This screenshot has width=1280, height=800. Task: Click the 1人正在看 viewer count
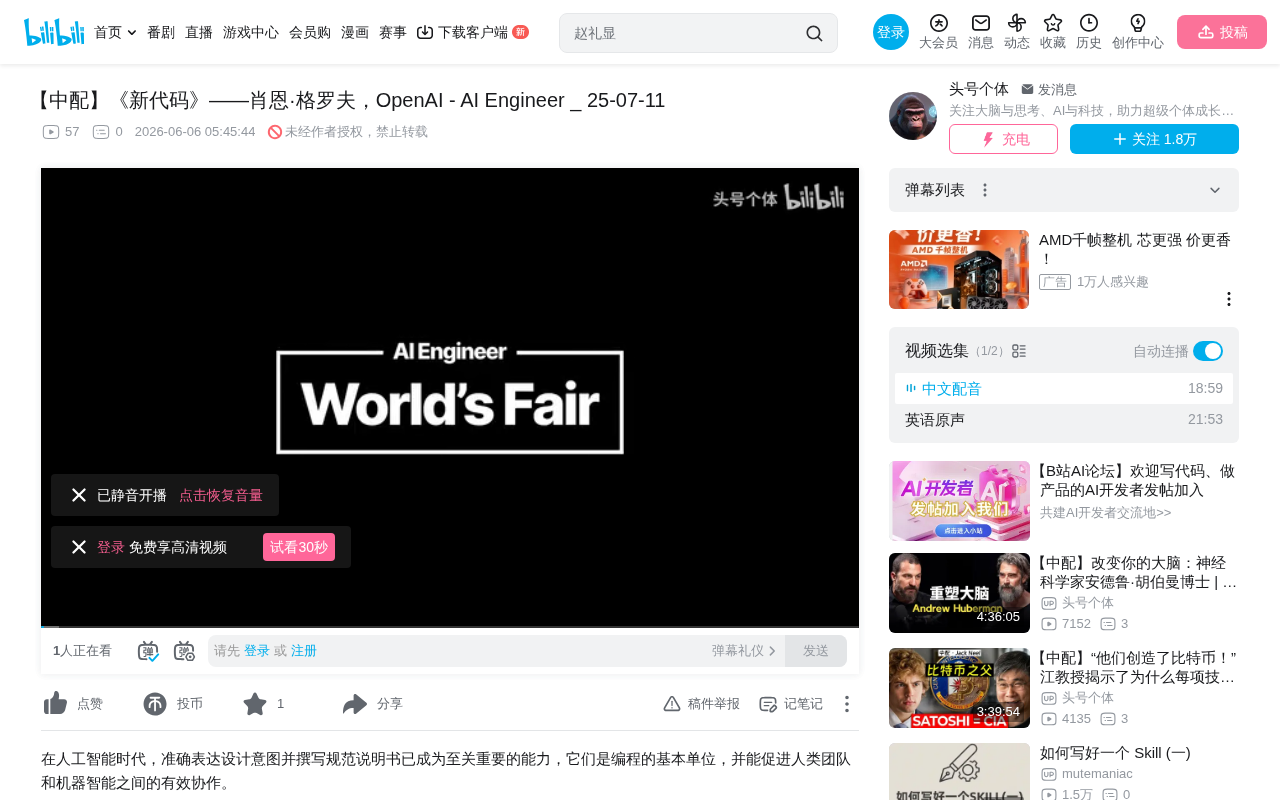(82, 651)
